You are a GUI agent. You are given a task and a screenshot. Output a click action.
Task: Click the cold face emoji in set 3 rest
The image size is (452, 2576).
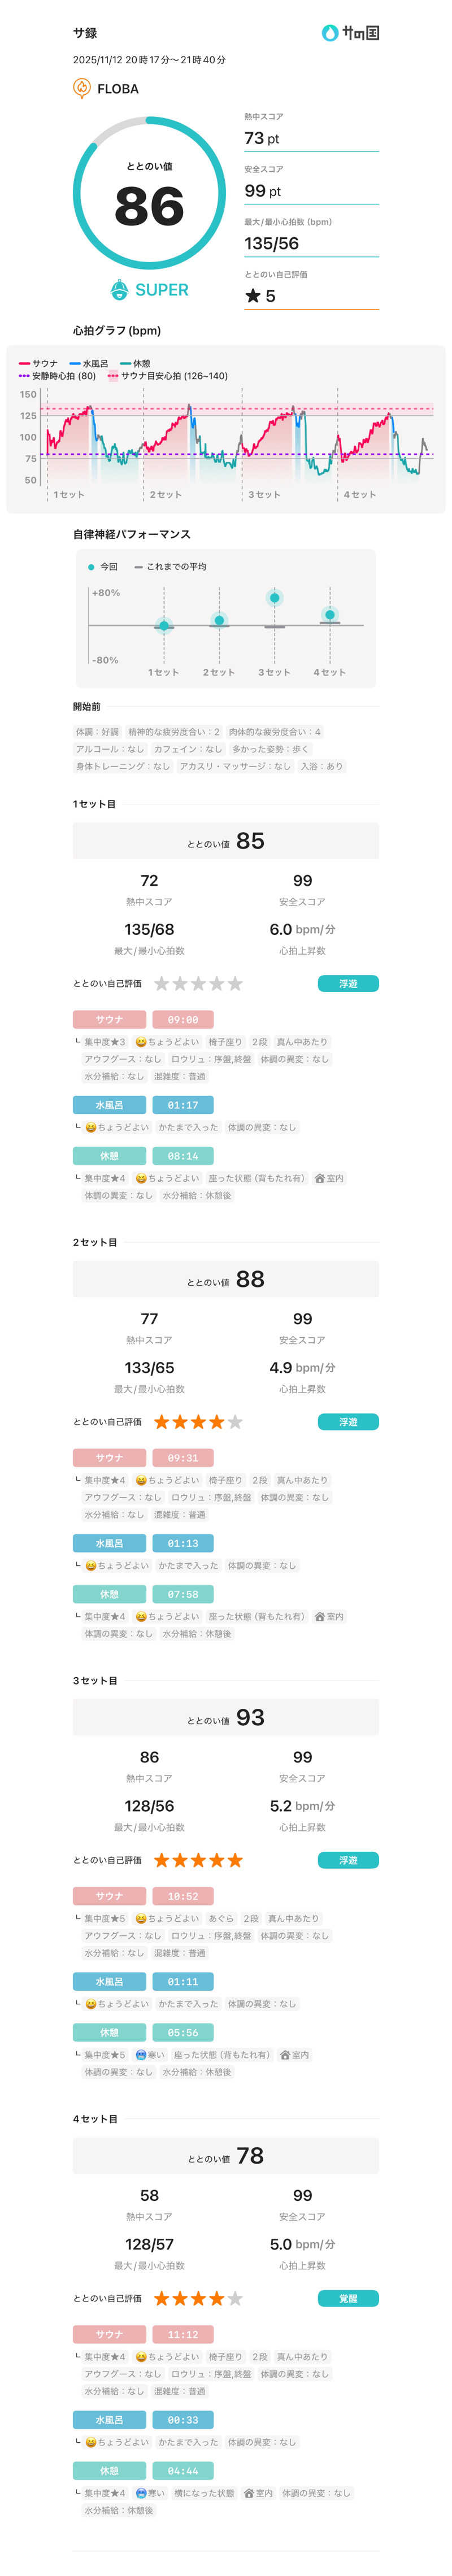point(141,2054)
